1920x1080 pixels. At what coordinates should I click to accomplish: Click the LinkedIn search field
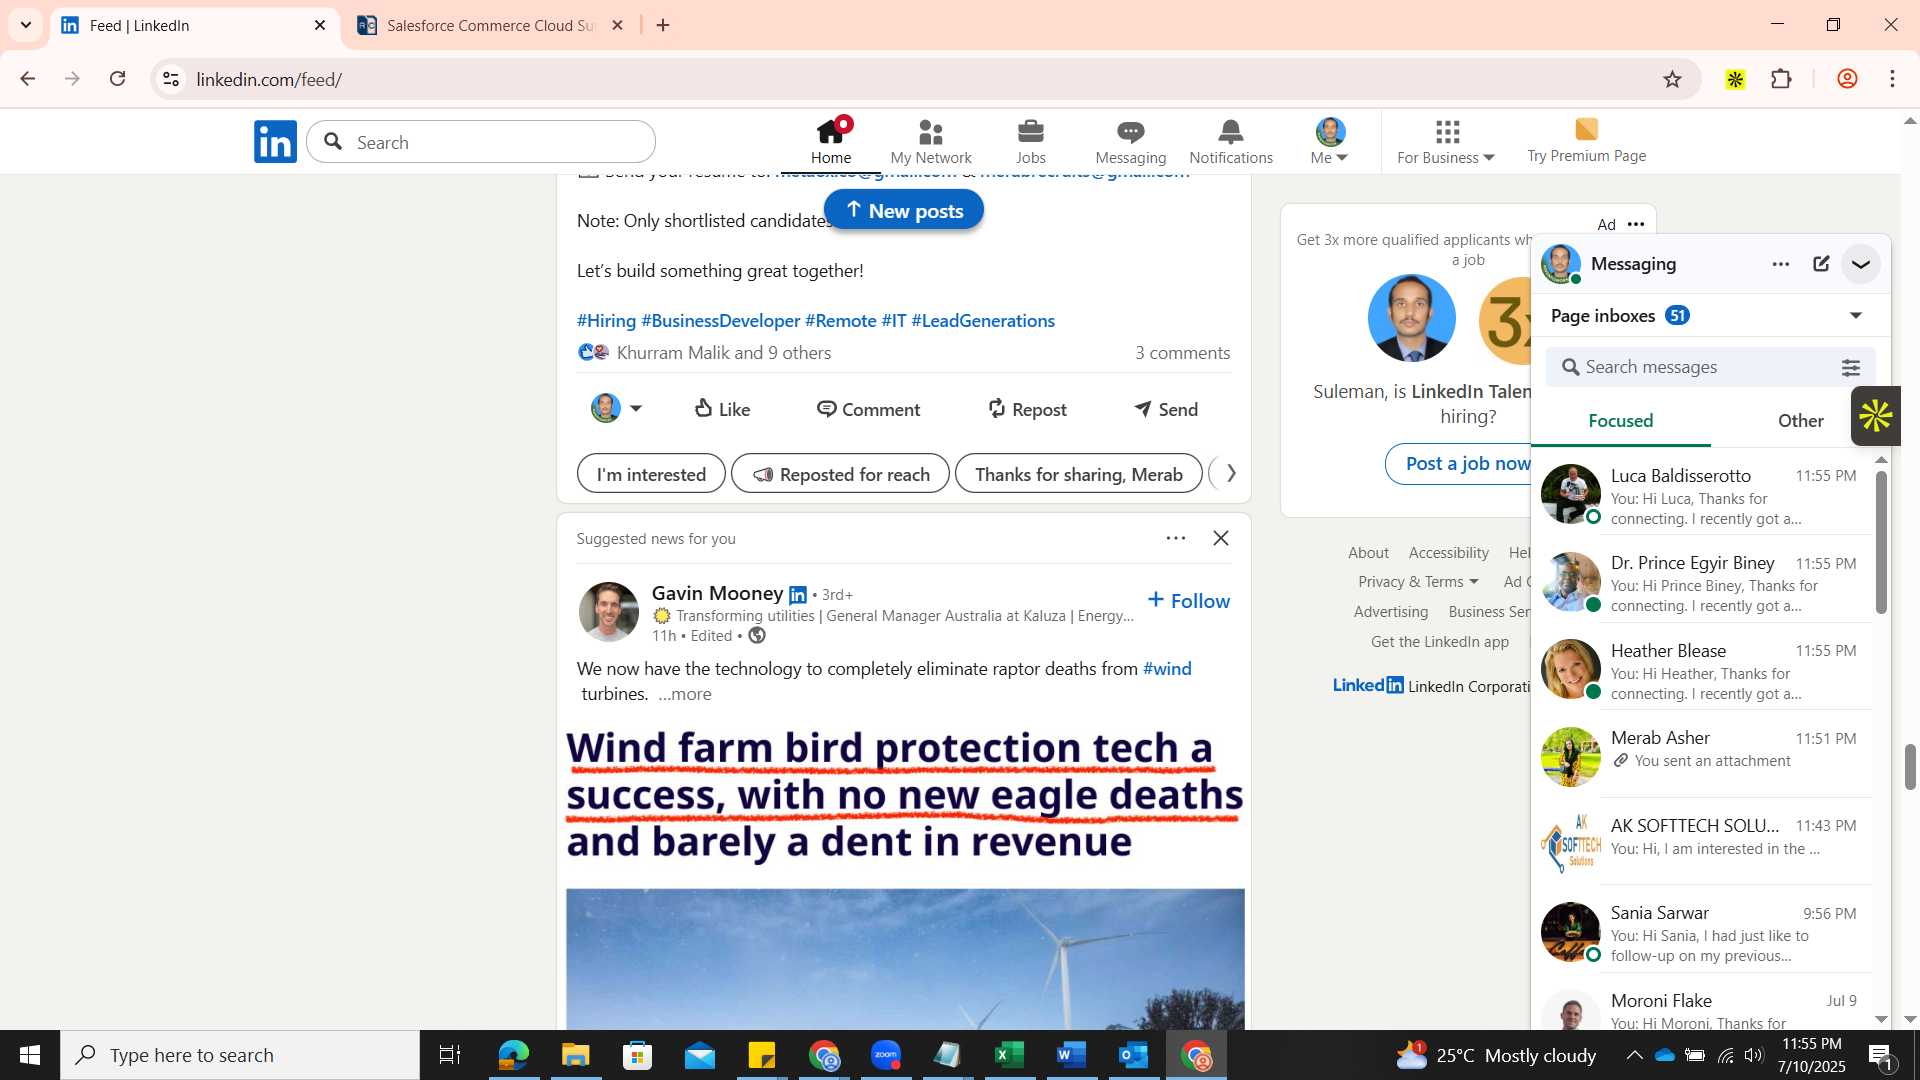pyautogui.click(x=481, y=142)
